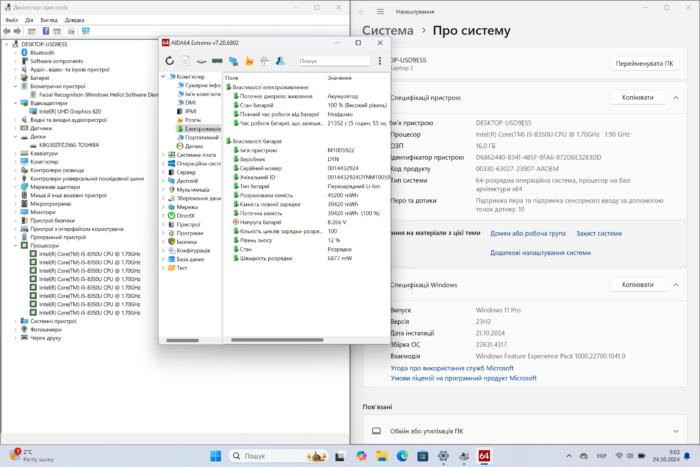Open Домен або робоча група link
700x467 pixels.
(x=528, y=234)
